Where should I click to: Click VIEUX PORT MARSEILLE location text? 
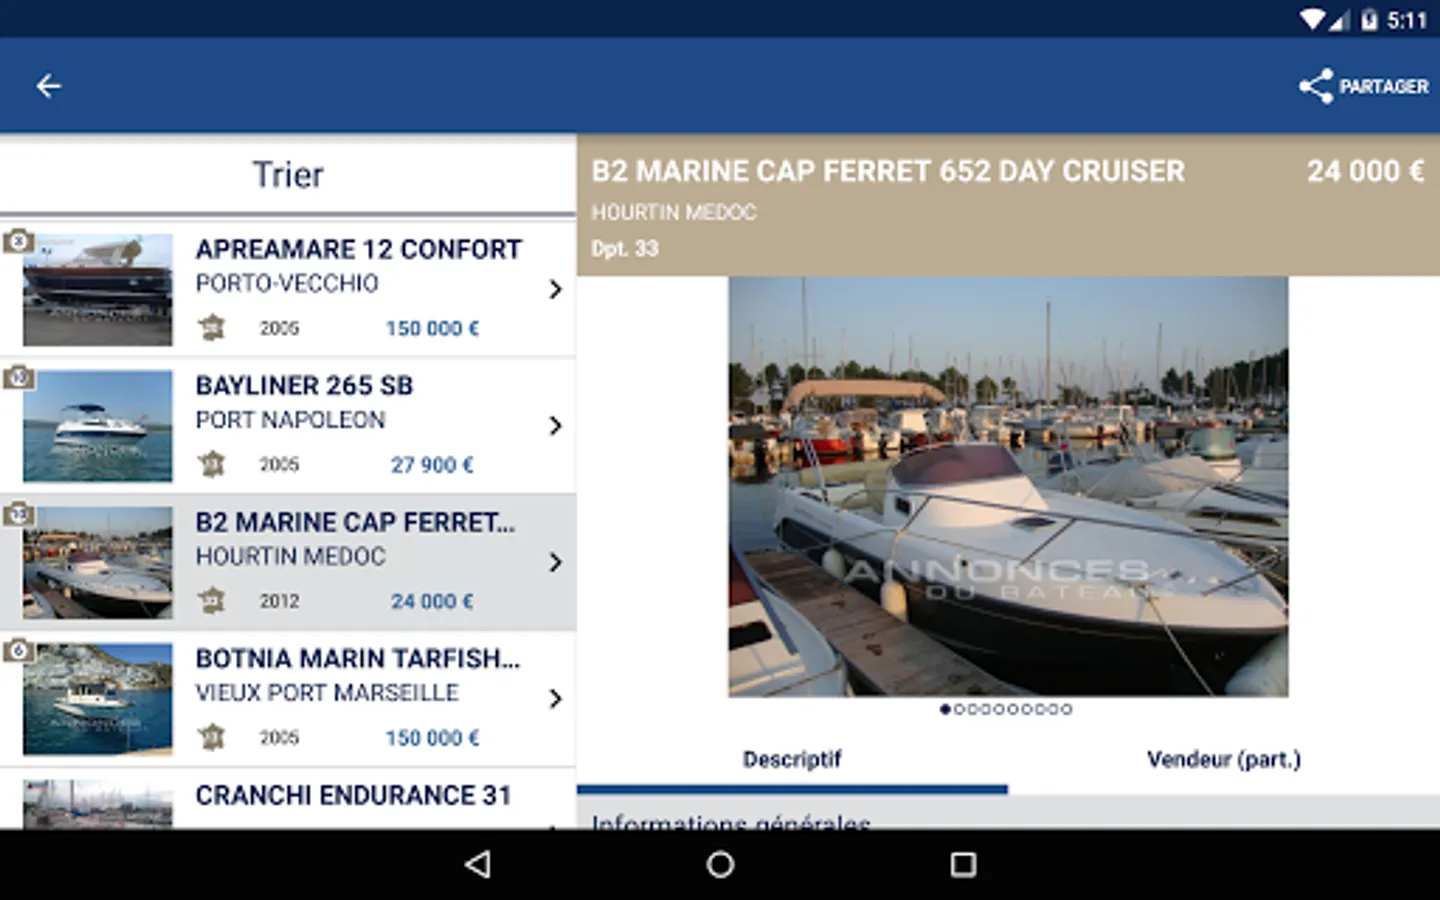(x=327, y=693)
